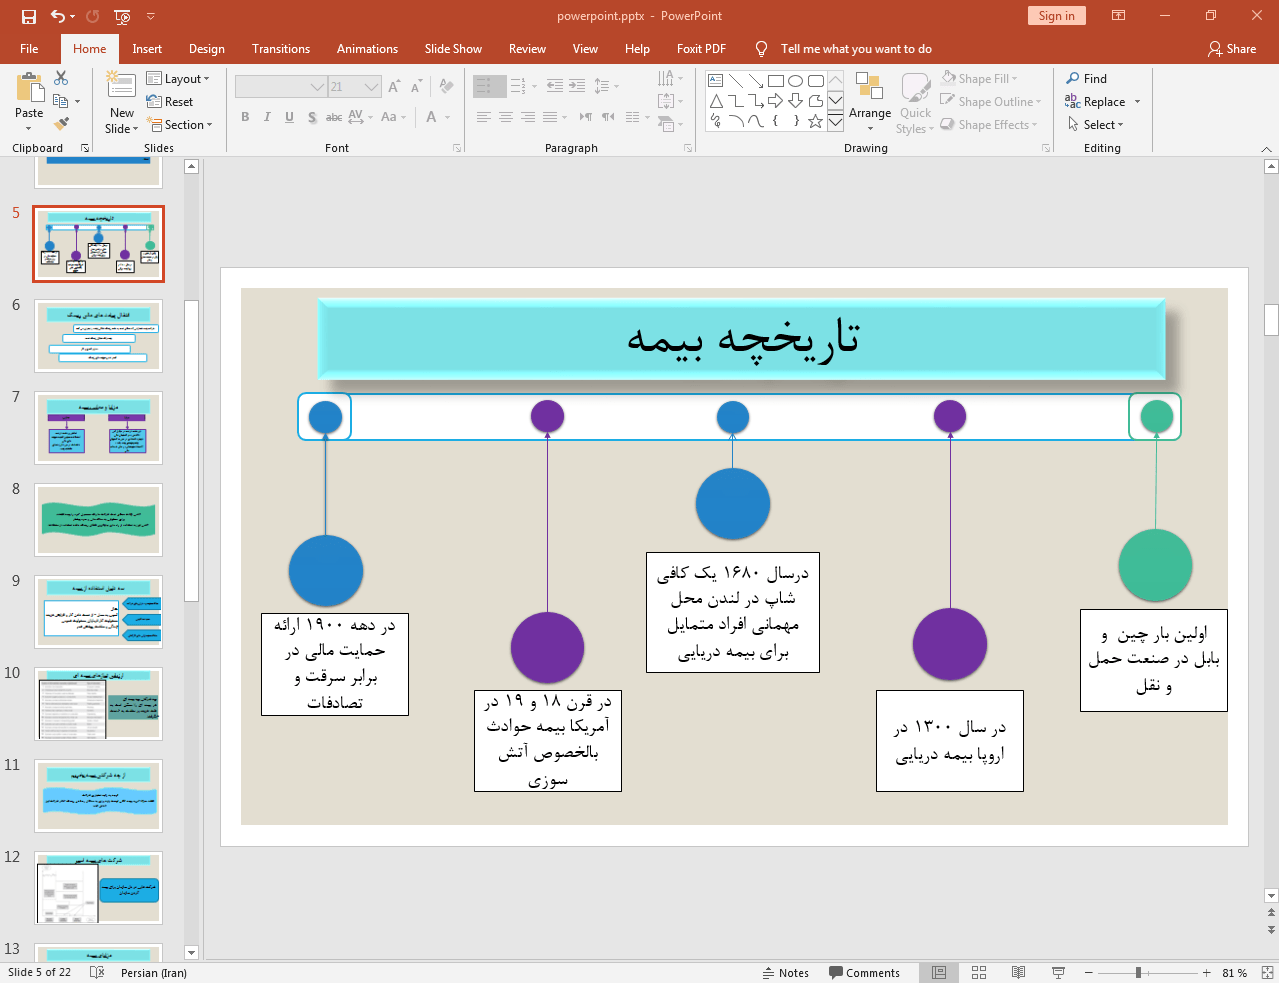The height and width of the screenshot is (983, 1279).
Task: Select slide 8 thumbnail
Action: [98, 520]
